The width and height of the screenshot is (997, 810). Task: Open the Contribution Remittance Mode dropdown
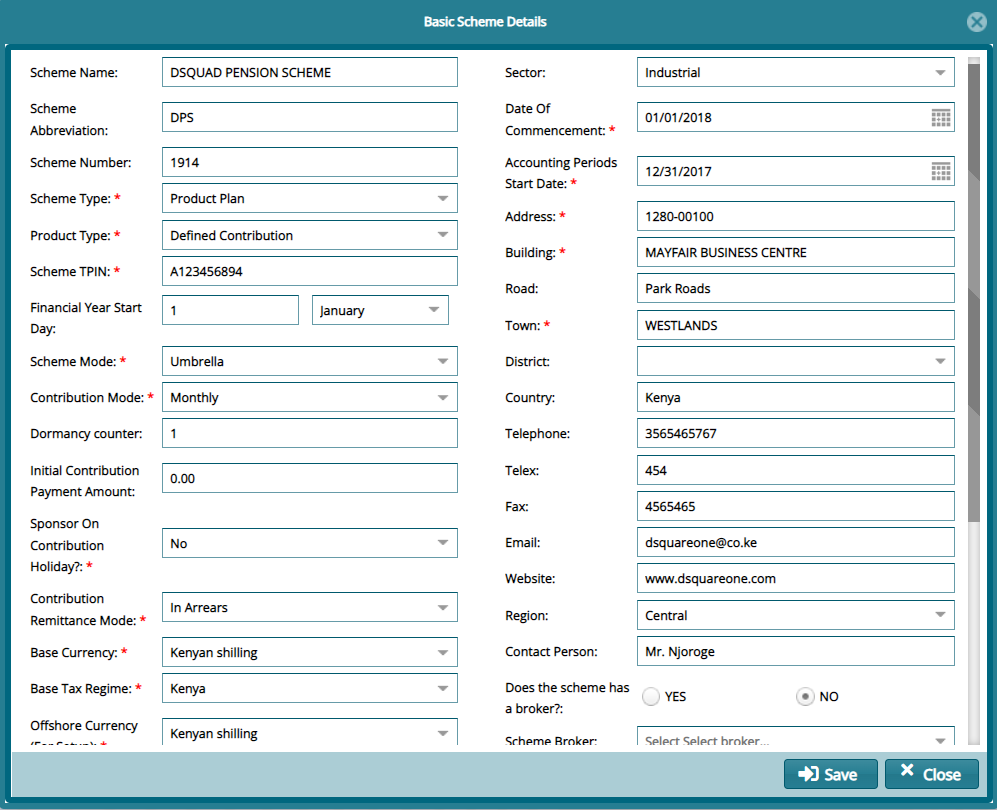[310, 607]
